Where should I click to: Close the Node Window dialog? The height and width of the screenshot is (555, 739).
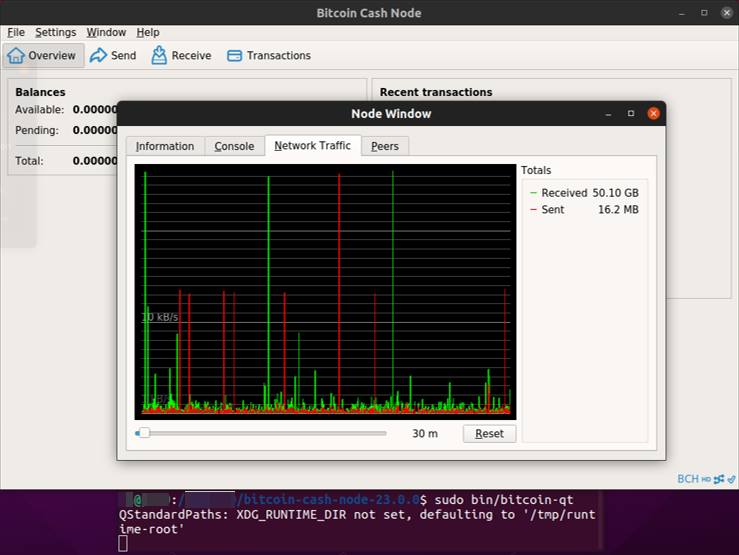tap(653, 114)
